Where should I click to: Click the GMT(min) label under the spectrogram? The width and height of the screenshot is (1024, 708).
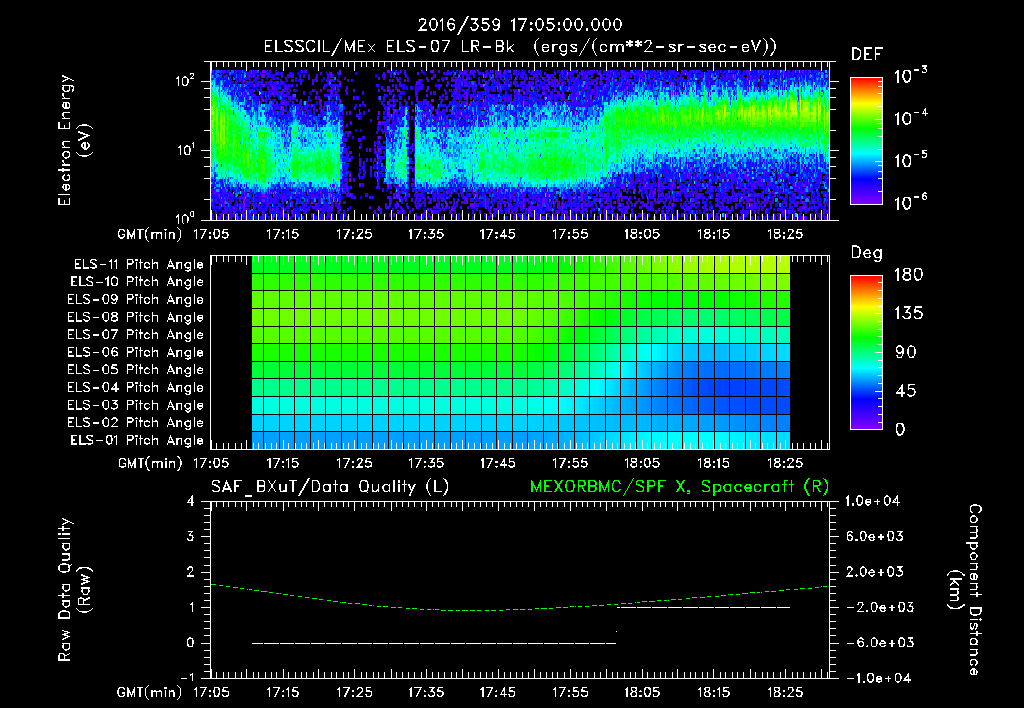click(x=150, y=234)
